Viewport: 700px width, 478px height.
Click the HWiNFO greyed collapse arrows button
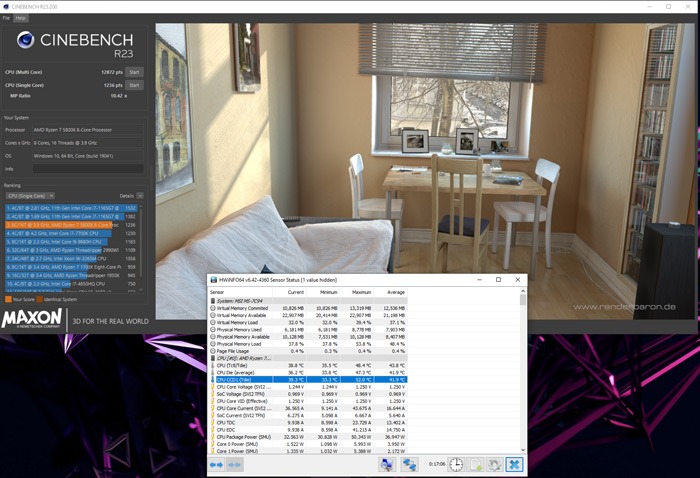234,465
